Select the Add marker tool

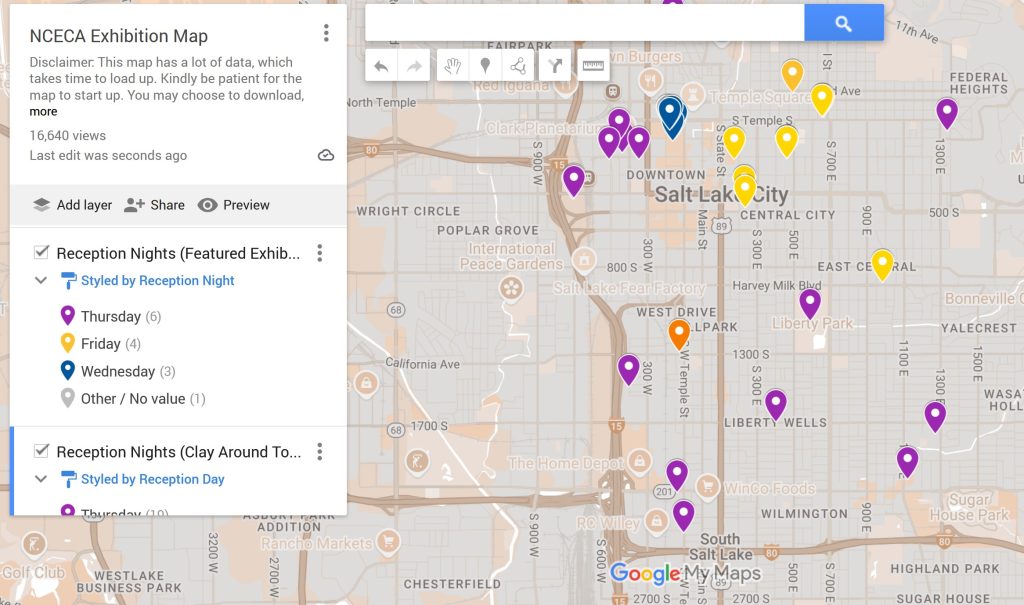pyautogui.click(x=485, y=66)
